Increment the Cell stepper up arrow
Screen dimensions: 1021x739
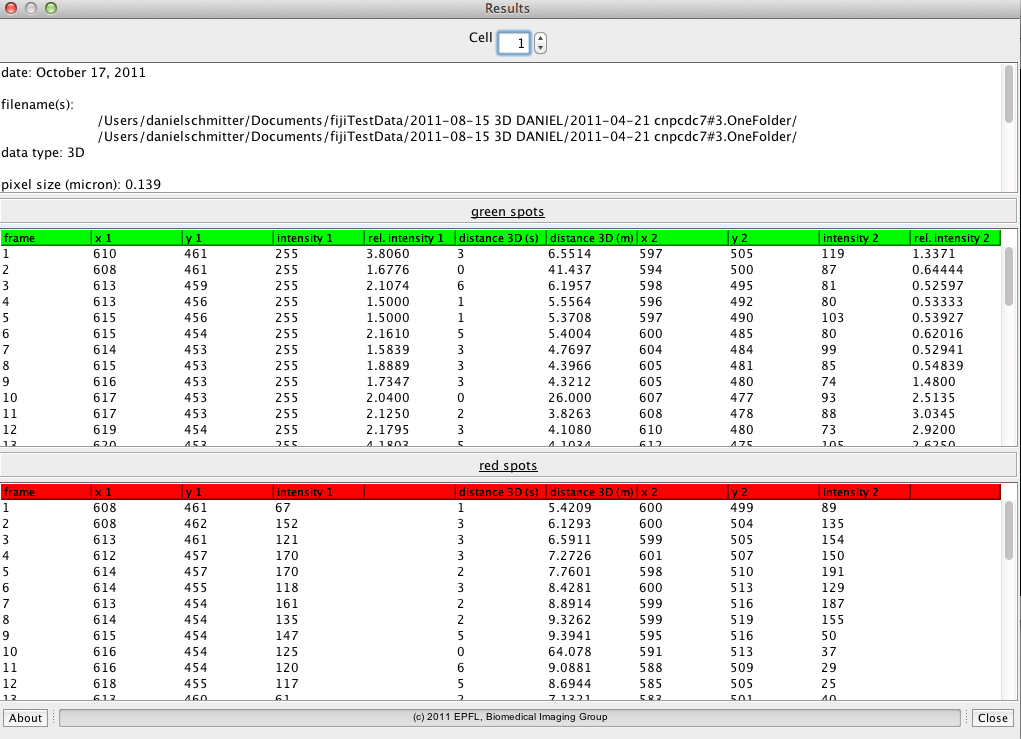click(x=541, y=38)
